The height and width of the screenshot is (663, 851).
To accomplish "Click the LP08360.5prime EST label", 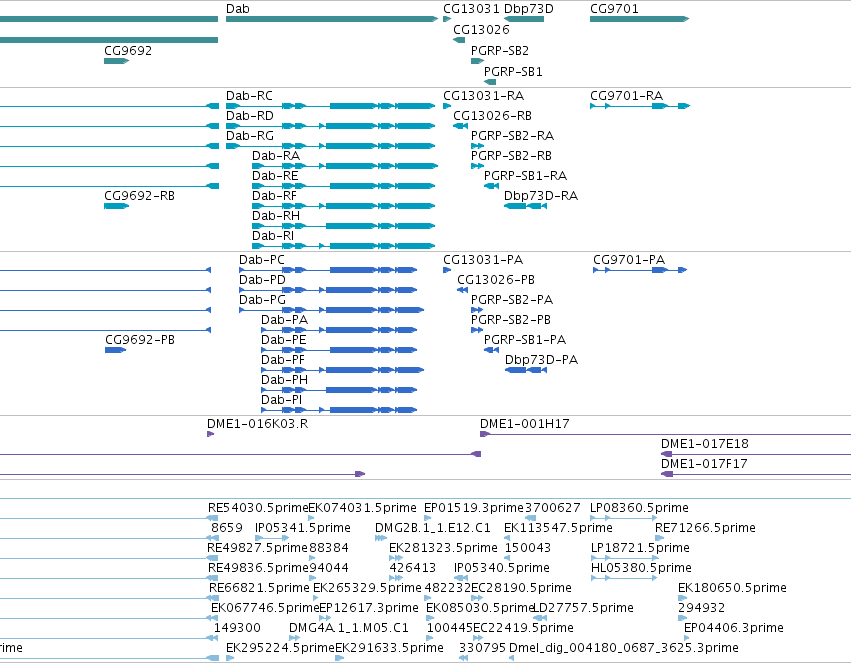I will point(639,508).
